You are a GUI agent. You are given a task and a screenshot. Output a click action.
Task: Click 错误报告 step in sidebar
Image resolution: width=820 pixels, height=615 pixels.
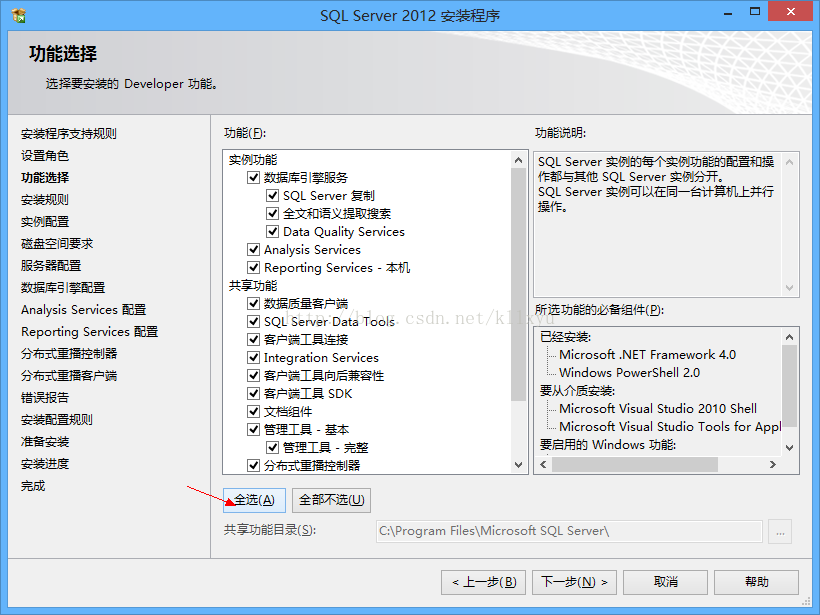(45, 397)
